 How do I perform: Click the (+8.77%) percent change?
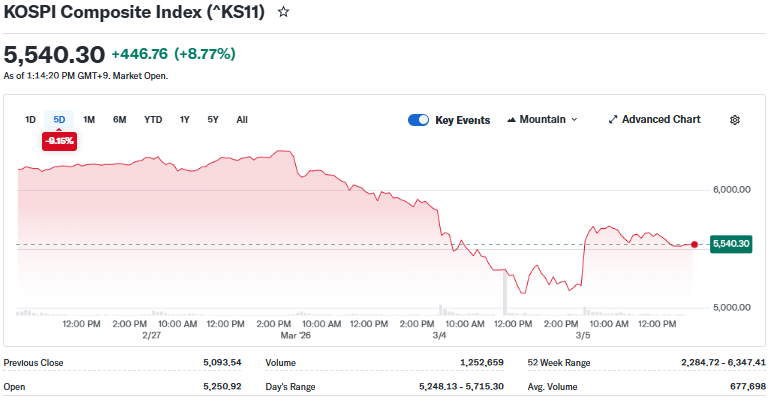coord(204,54)
